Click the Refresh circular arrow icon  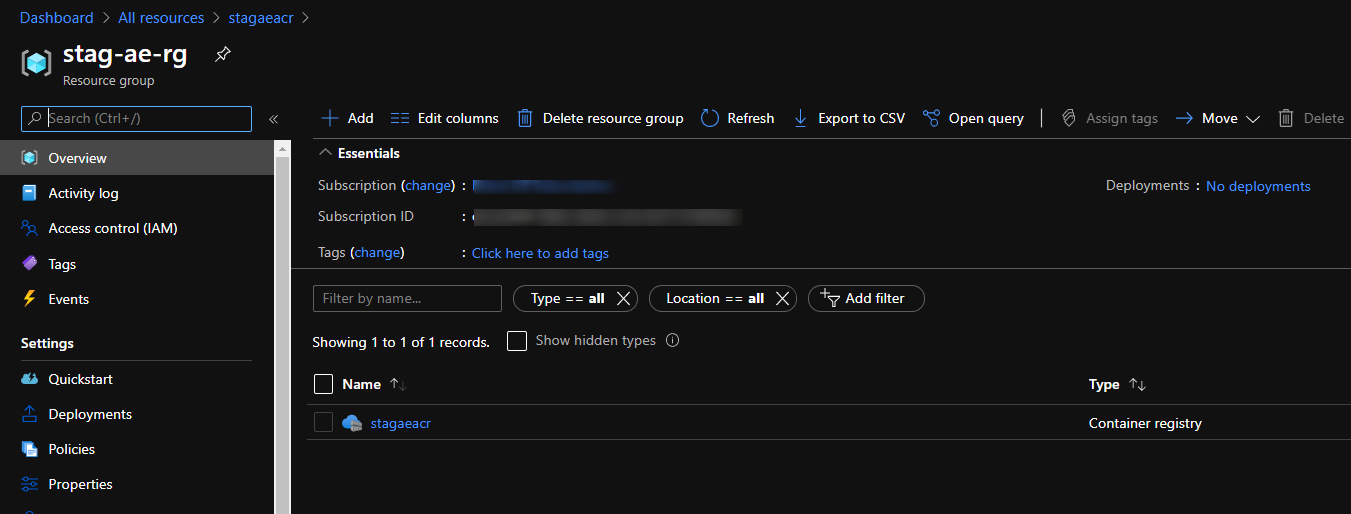click(x=710, y=118)
